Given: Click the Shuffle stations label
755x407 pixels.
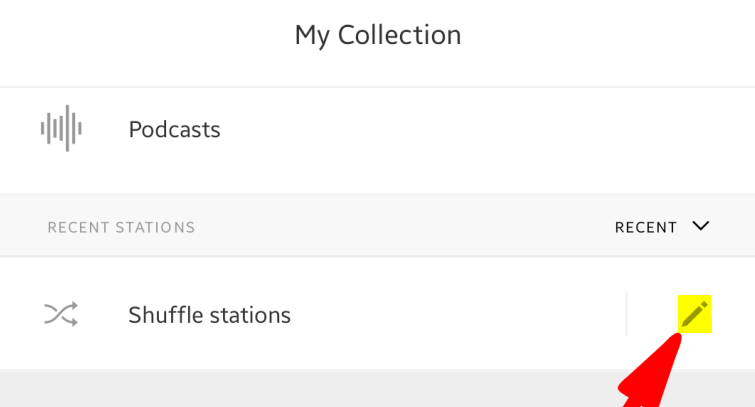Looking at the screenshot, I should pyautogui.click(x=209, y=315).
